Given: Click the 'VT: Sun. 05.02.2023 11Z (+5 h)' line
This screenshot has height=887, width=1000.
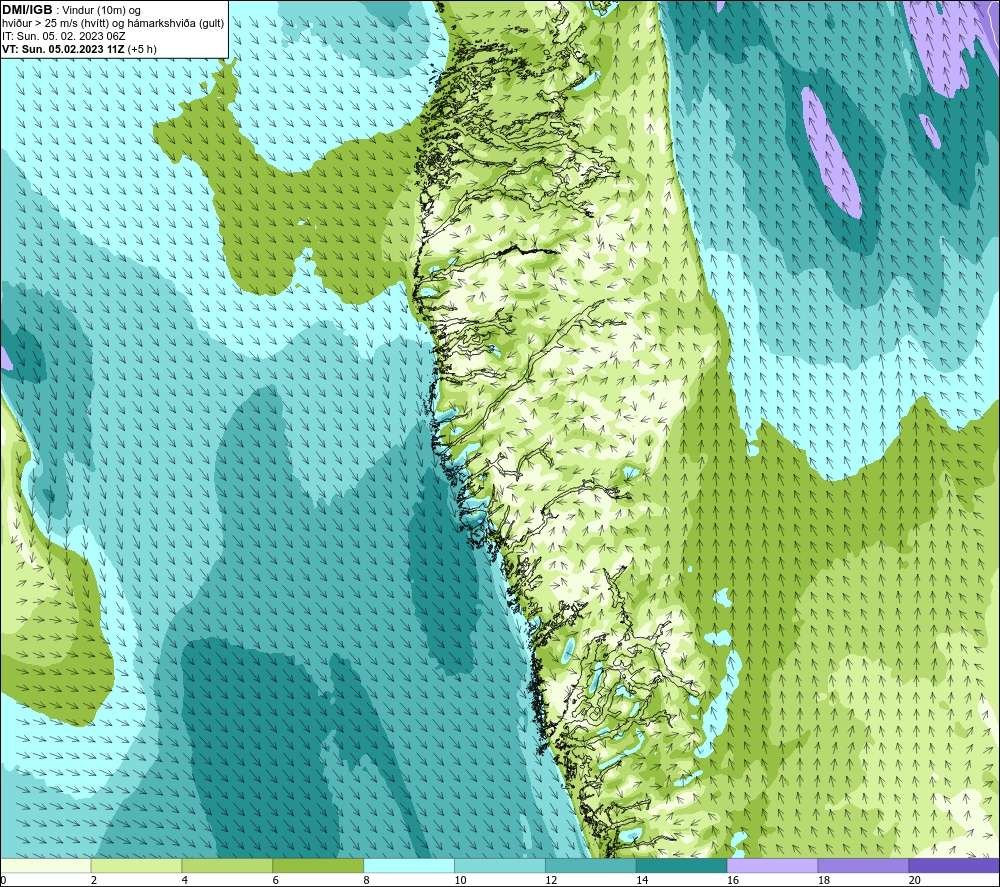Looking at the screenshot, I should coord(79,49).
